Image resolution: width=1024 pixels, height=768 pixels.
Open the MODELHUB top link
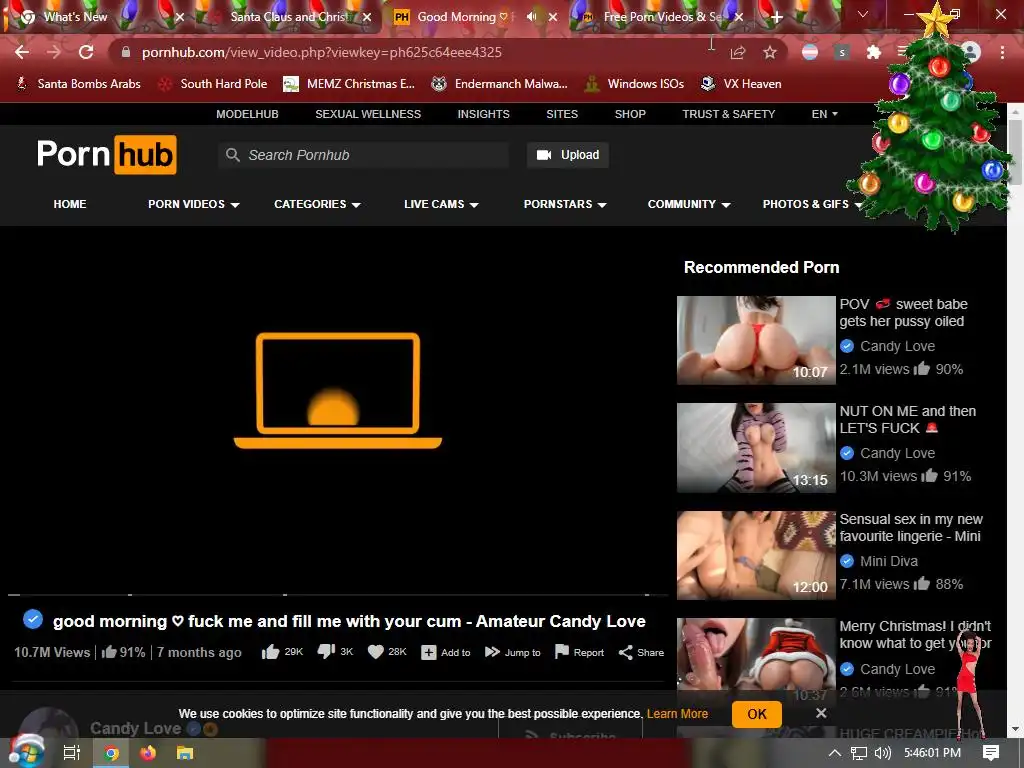pos(248,114)
